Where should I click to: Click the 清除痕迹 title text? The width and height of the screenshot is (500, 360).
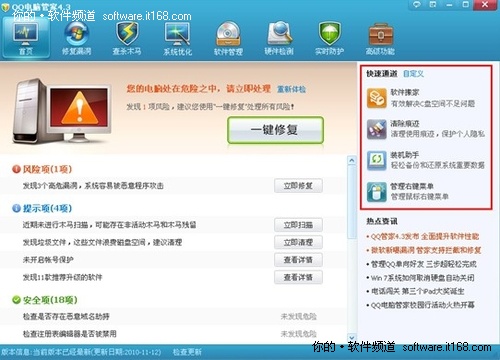(x=405, y=124)
